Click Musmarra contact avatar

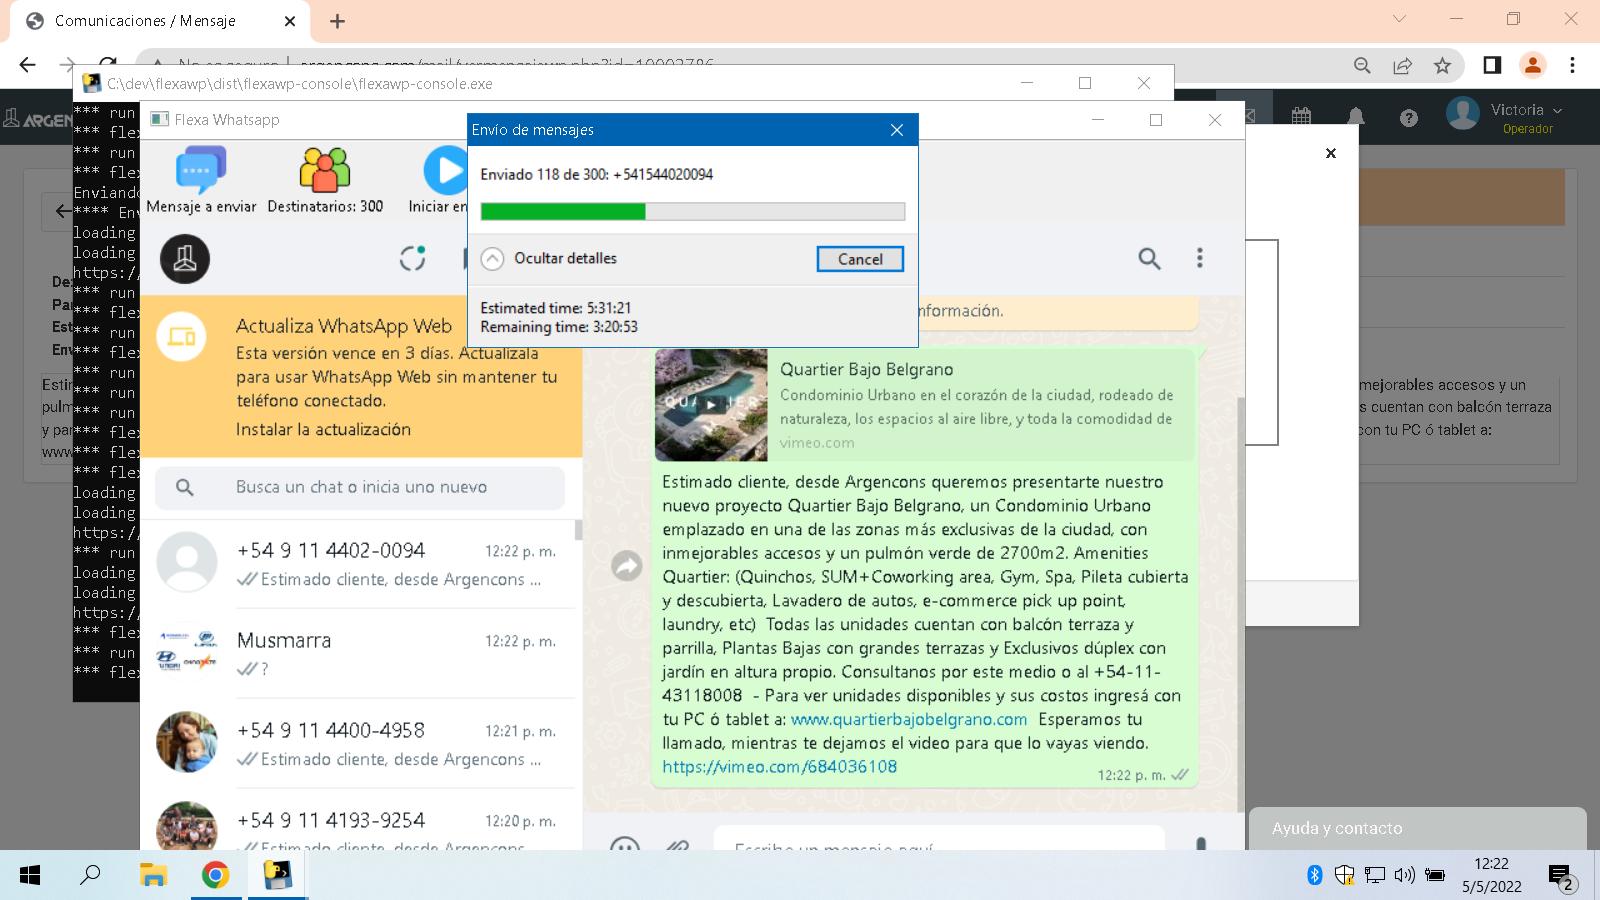(x=187, y=652)
